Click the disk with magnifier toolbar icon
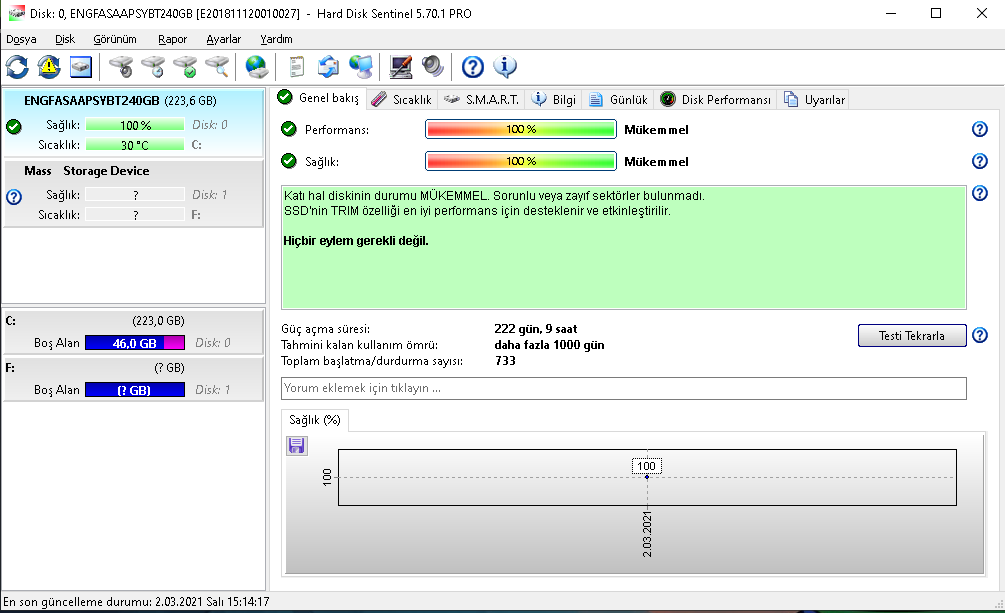The height and width of the screenshot is (613, 1005). (217, 67)
